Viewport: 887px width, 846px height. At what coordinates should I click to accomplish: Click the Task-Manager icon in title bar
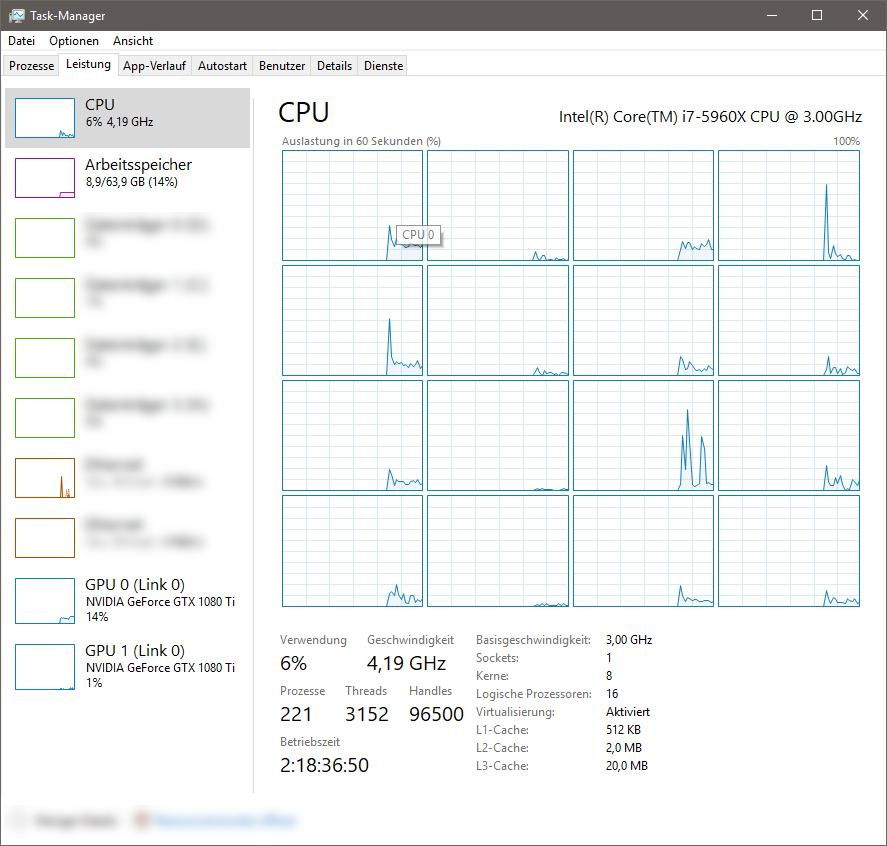pos(16,16)
